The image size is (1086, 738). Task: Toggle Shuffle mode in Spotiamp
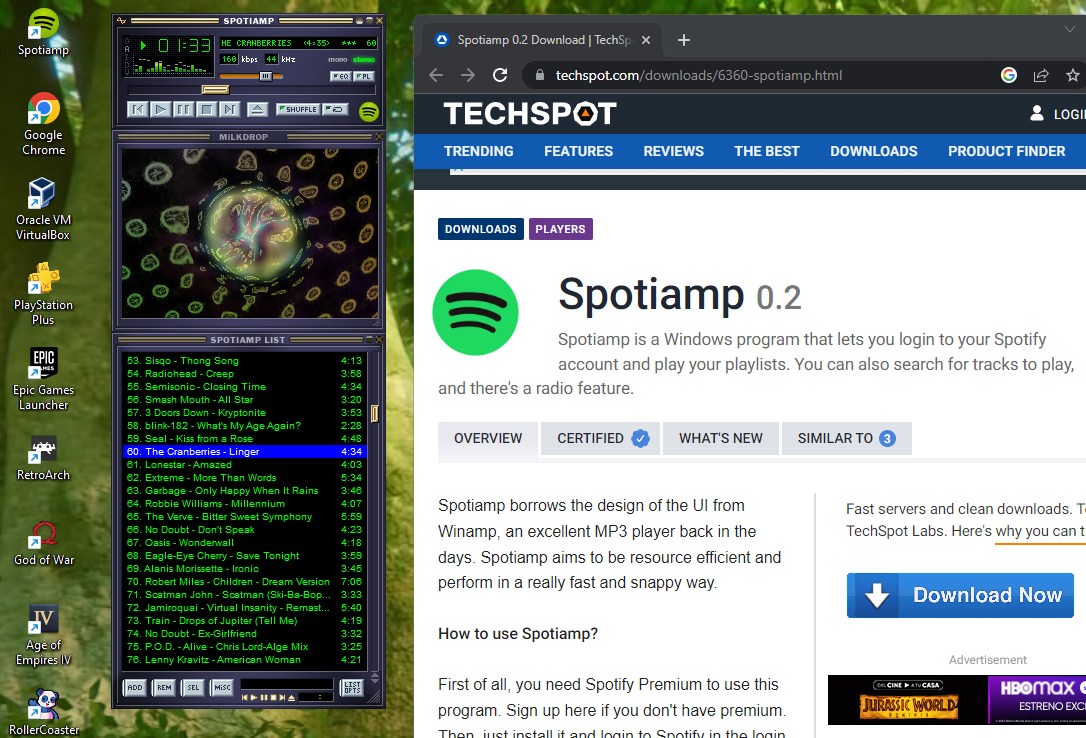coord(297,109)
